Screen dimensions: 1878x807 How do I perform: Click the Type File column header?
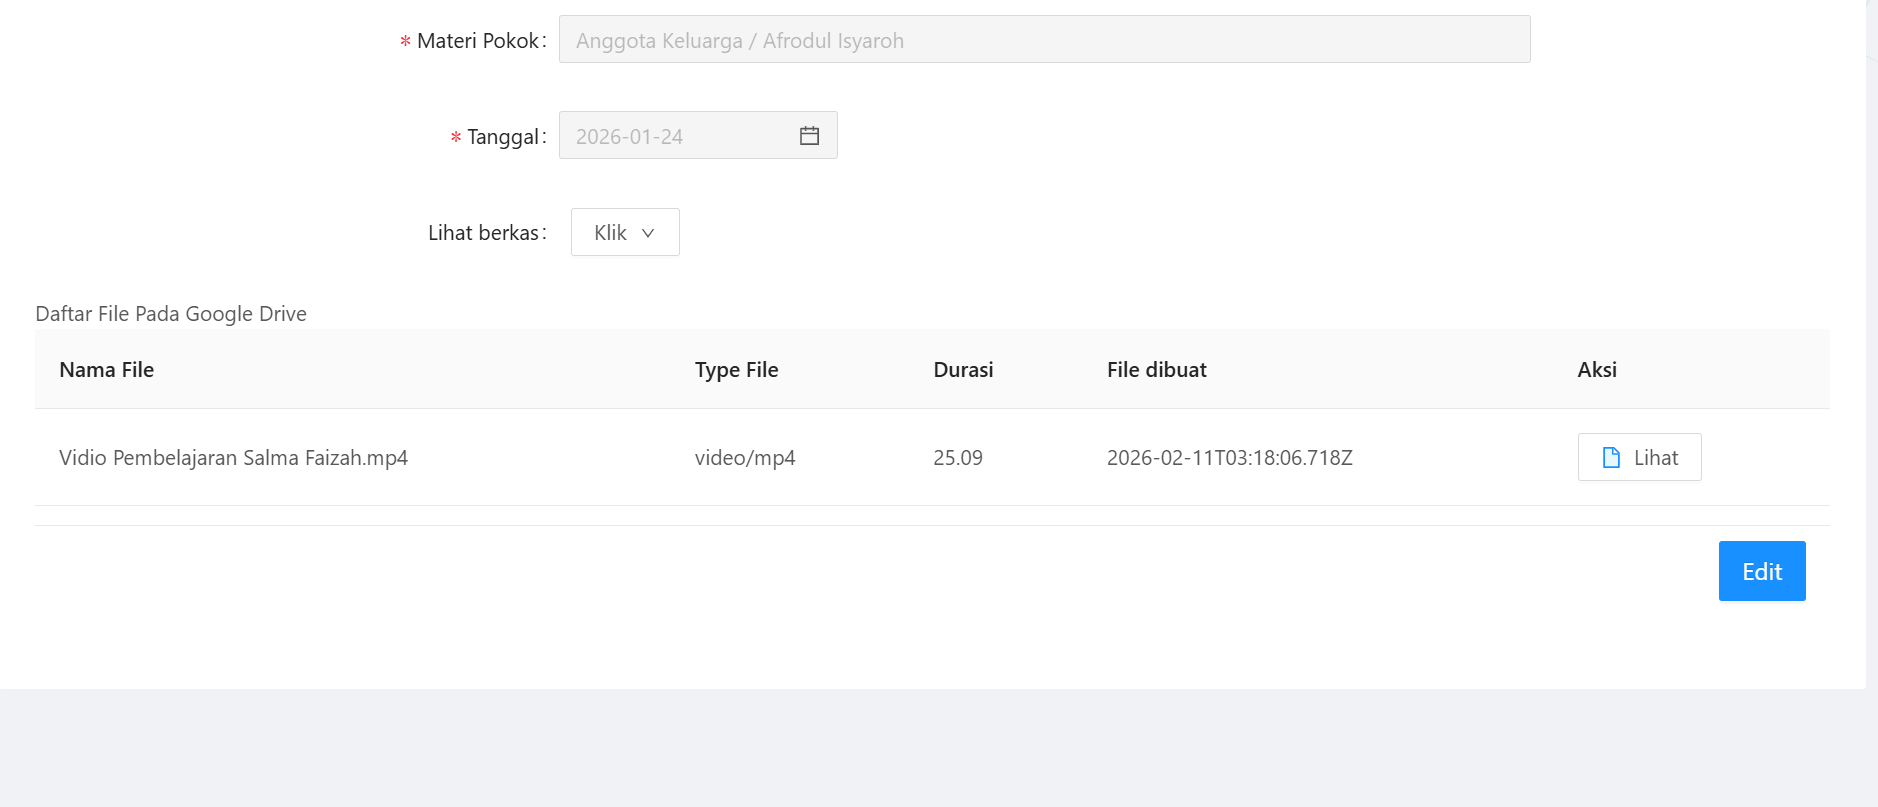tap(736, 370)
